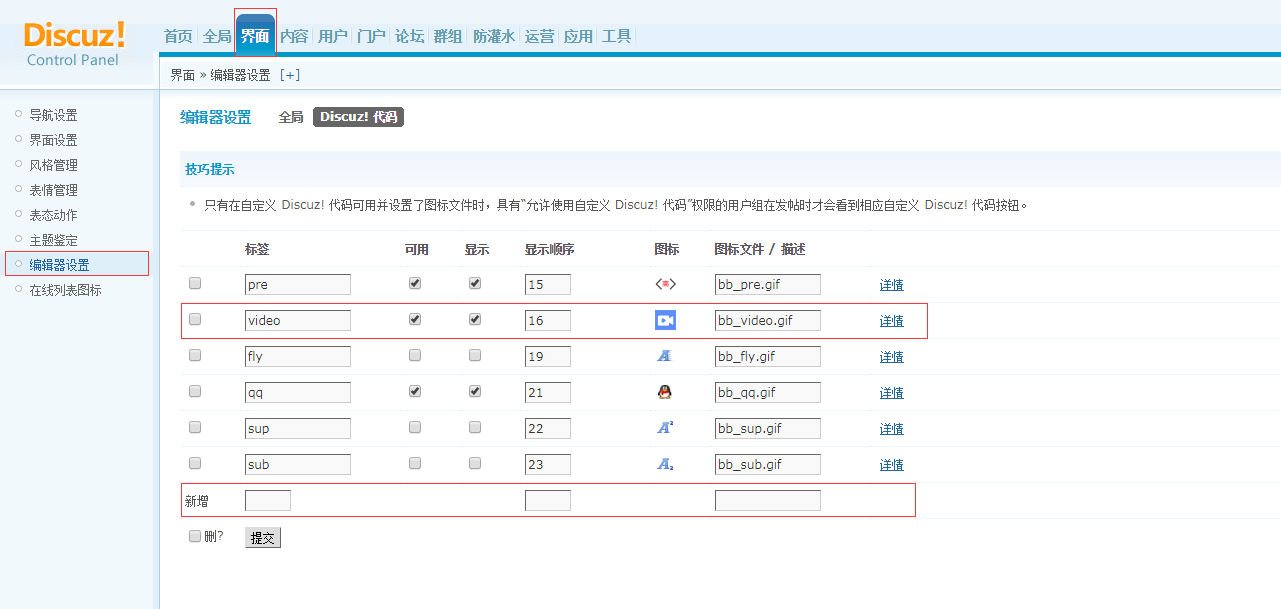Click the pre code tag icon
Screen dimensions: 1281x609
coord(665,283)
